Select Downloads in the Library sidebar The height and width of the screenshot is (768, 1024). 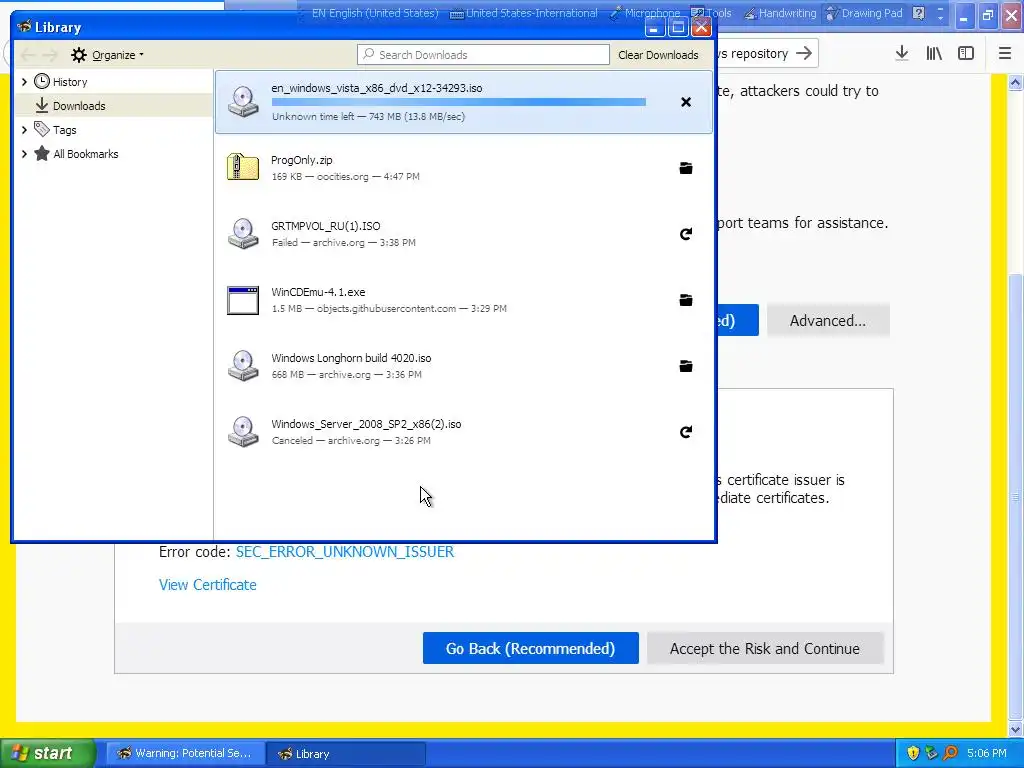coord(114,106)
